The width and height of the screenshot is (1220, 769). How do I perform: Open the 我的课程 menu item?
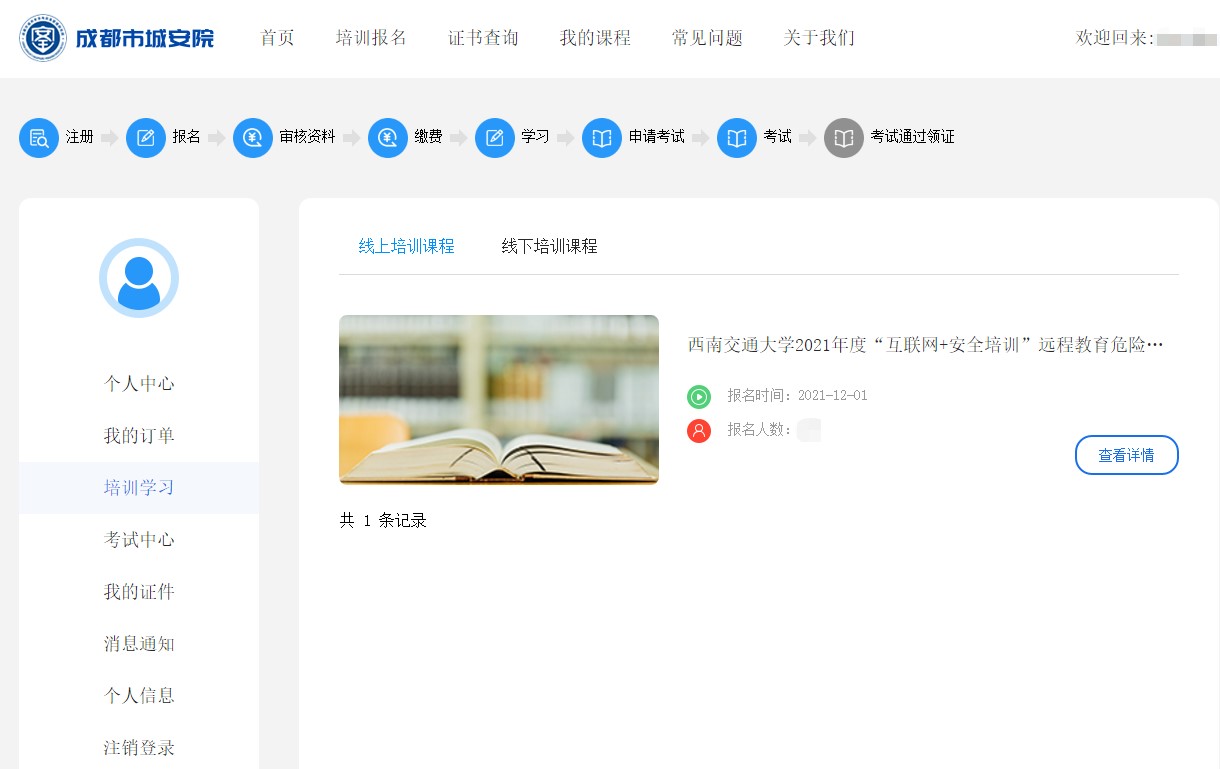click(x=595, y=38)
